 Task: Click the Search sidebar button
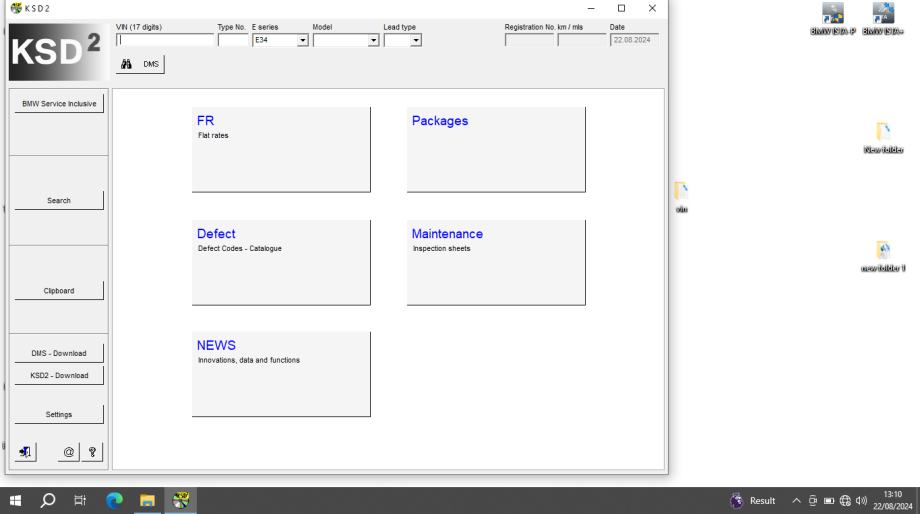(59, 200)
